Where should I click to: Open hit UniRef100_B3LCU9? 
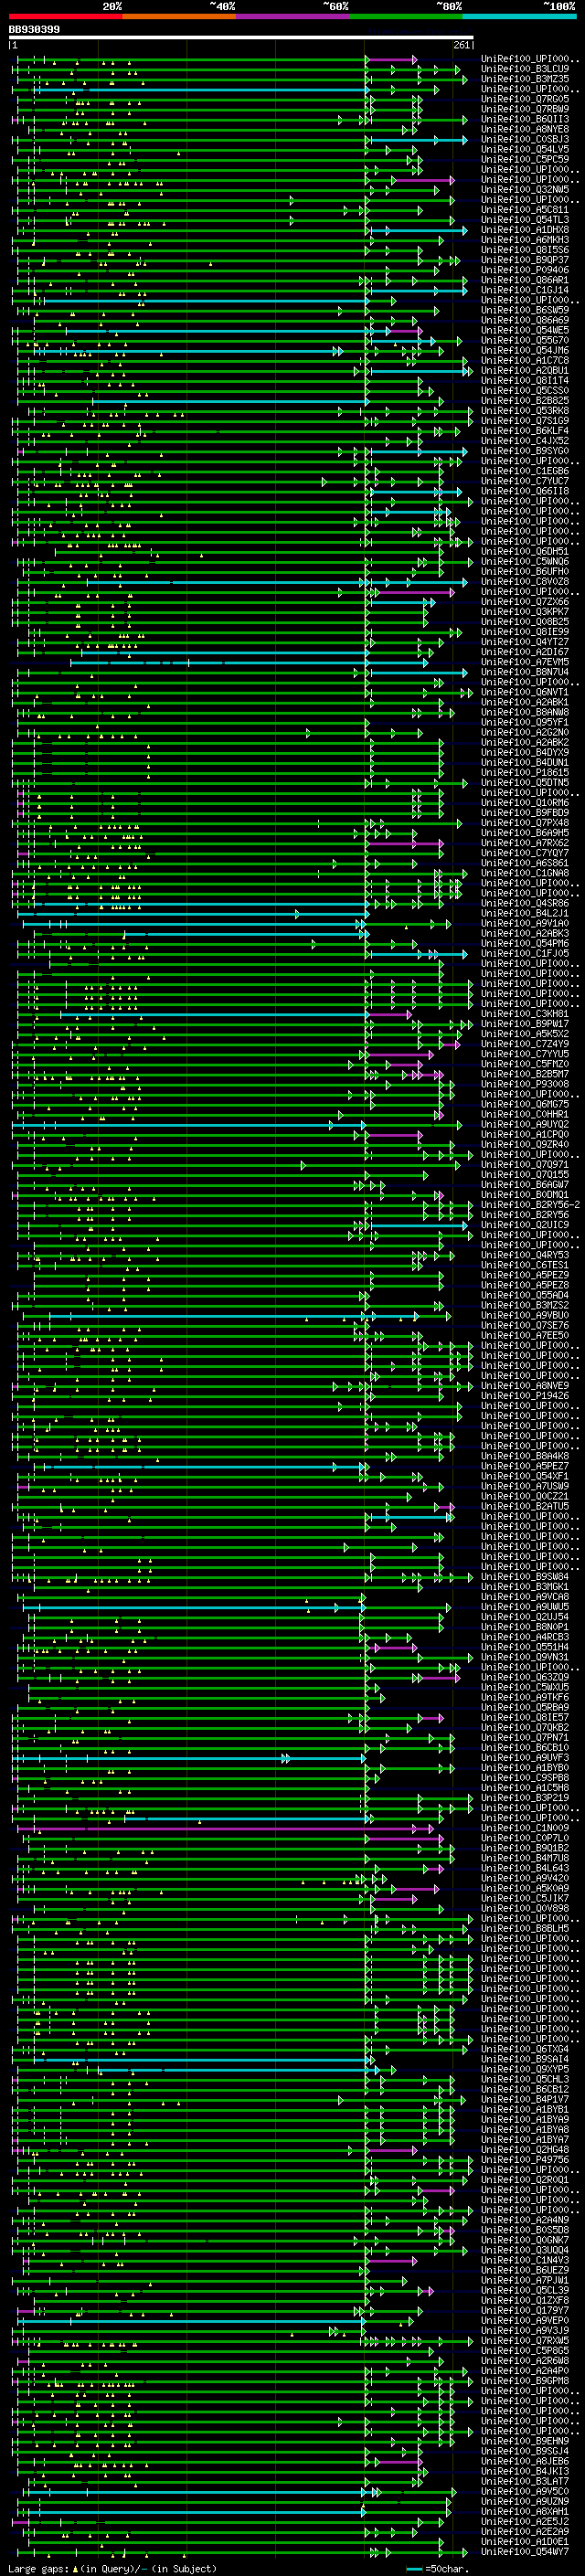pos(524,69)
